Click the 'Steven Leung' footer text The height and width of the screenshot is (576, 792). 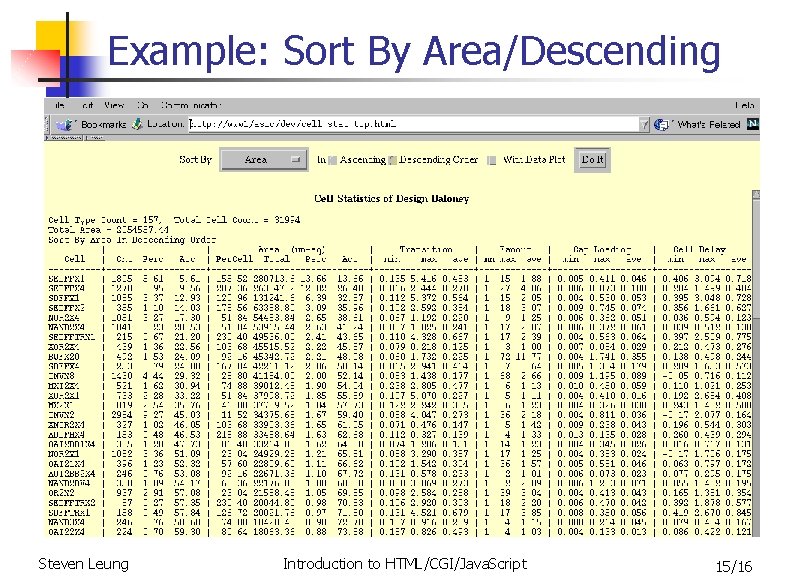[x=83, y=564]
